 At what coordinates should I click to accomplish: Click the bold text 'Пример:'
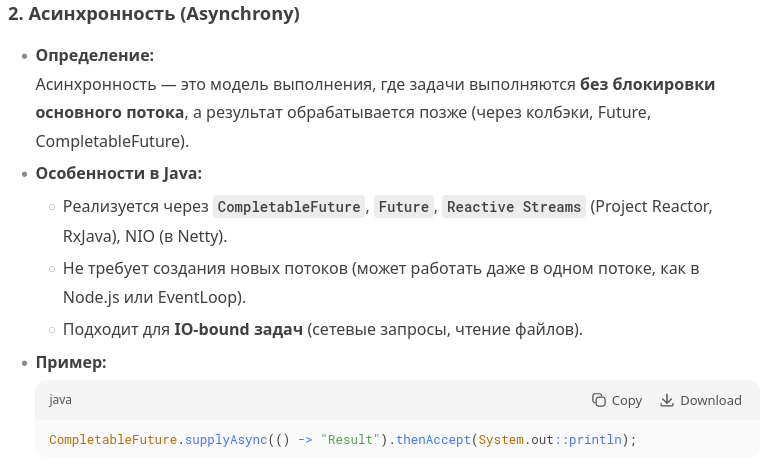71,363
